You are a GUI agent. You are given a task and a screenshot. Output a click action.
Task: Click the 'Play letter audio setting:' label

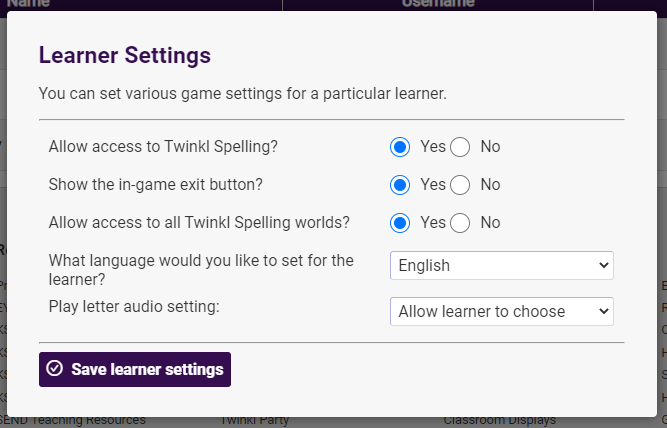(x=134, y=306)
